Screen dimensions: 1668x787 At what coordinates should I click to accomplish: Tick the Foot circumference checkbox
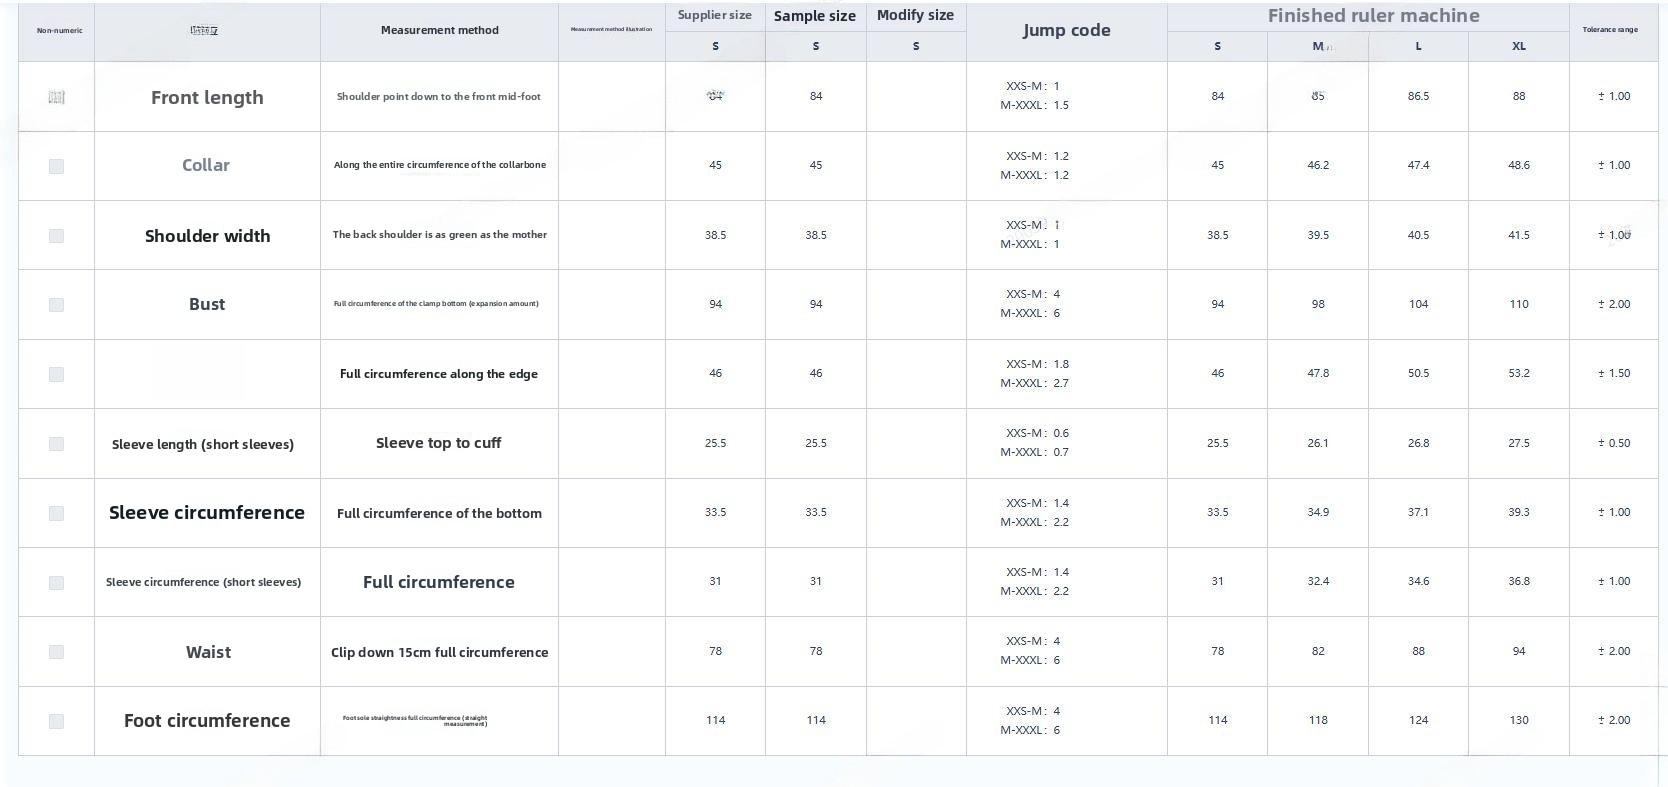[x=56, y=721]
